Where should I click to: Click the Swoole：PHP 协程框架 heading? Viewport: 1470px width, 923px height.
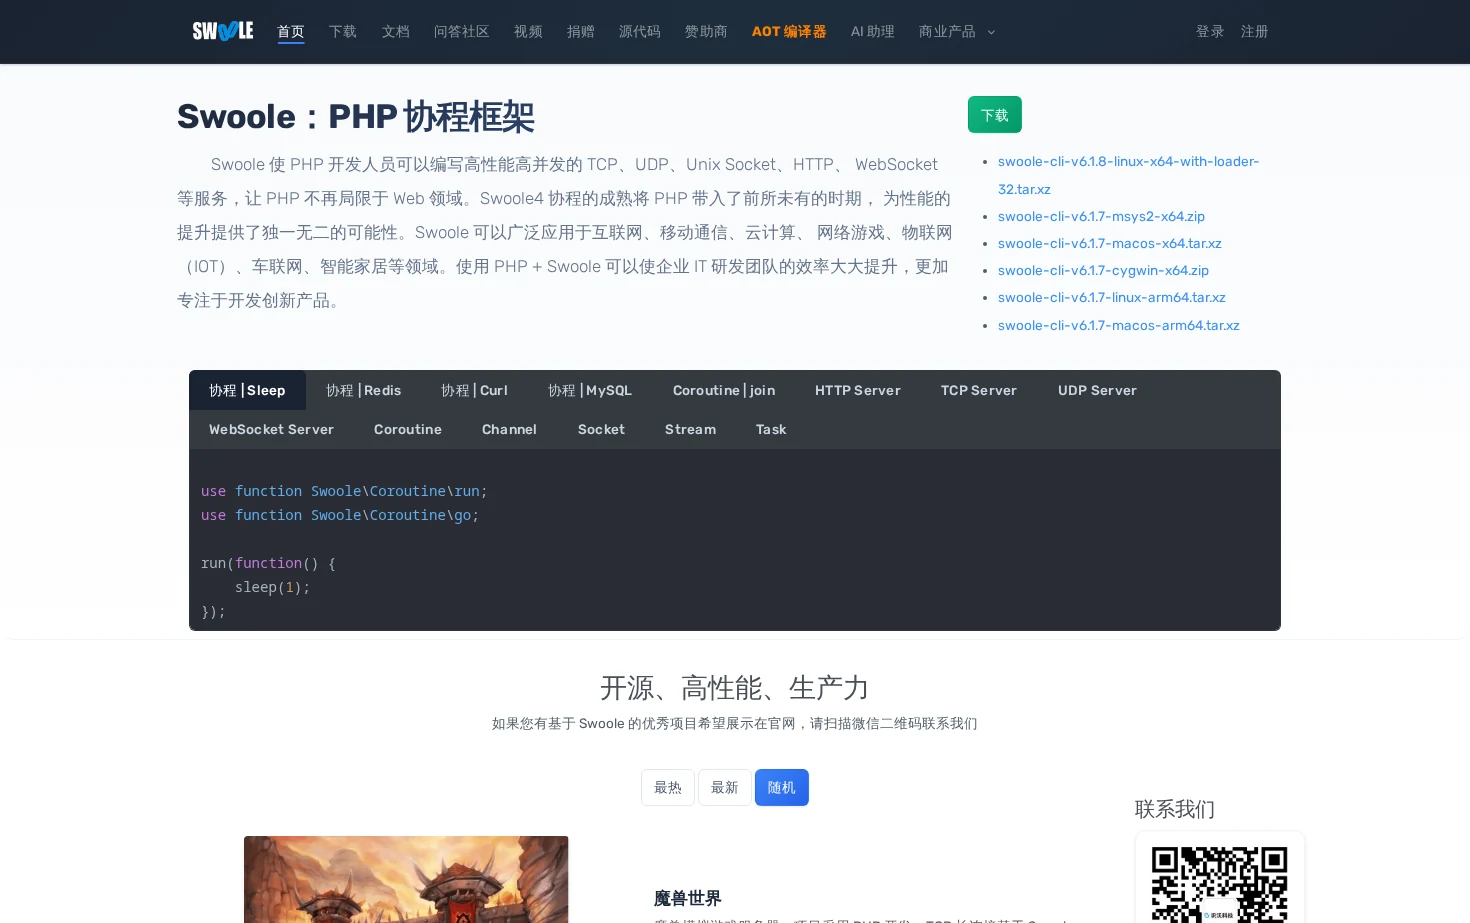click(x=356, y=117)
